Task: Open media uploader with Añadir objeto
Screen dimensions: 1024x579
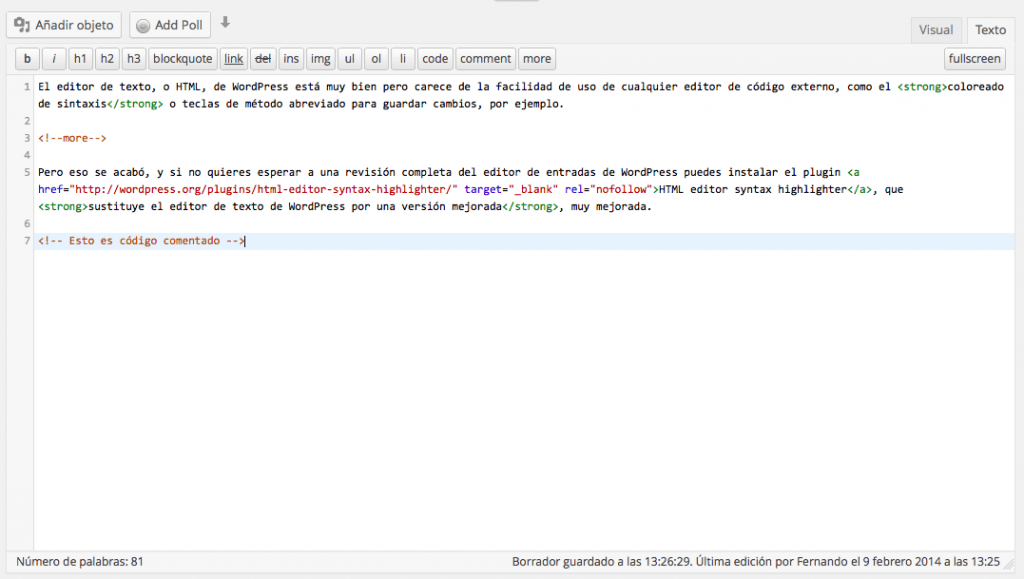Action: 63,24
